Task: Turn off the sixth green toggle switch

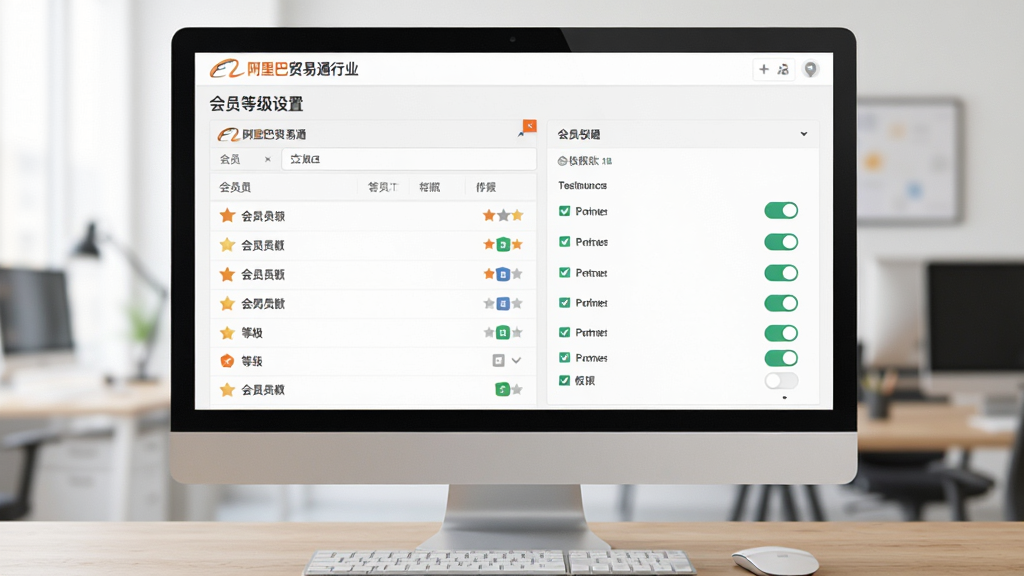Action: click(x=781, y=358)
